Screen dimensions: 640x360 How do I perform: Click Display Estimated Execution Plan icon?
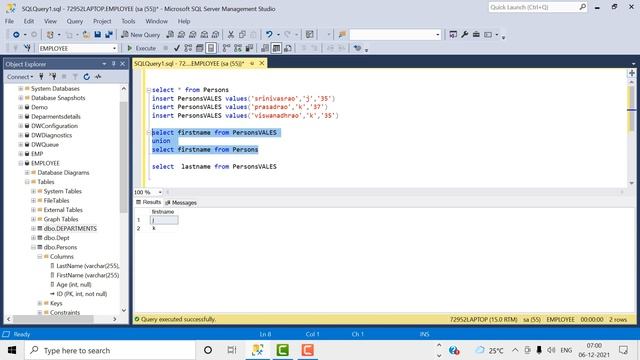click(x=188, y=48)
